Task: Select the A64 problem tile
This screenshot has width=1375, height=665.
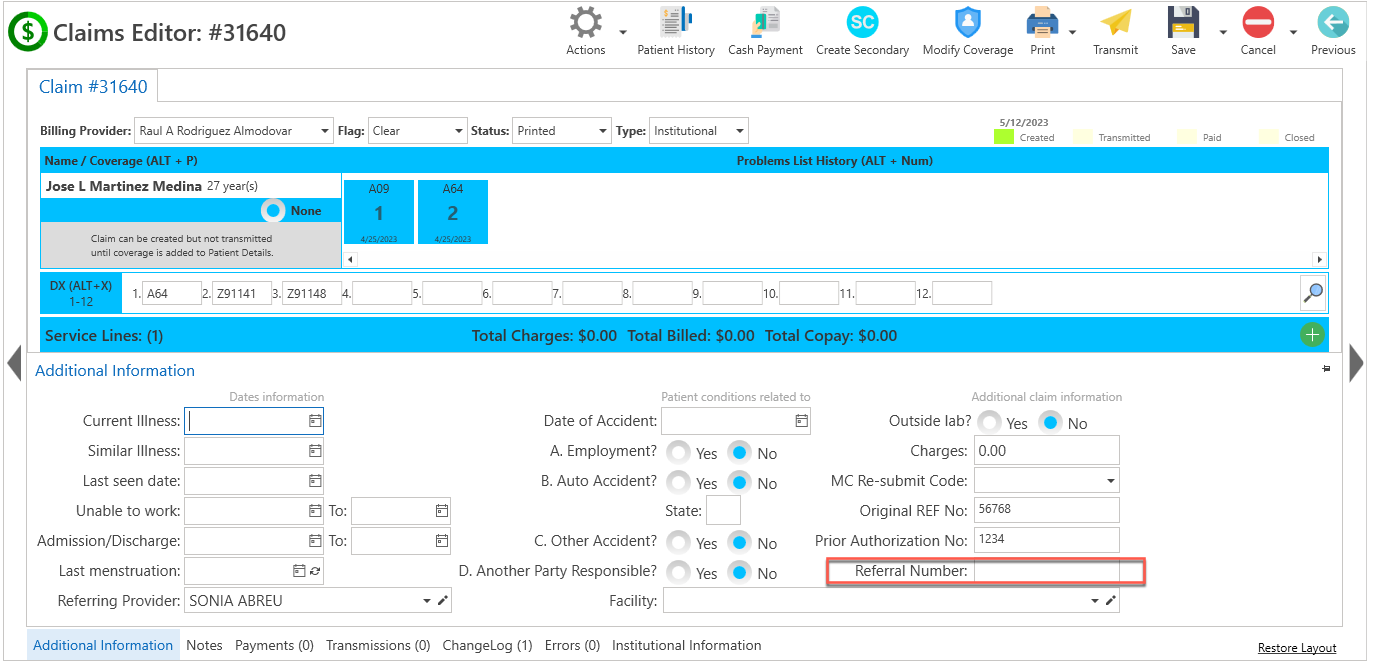Action: [453, 212]
